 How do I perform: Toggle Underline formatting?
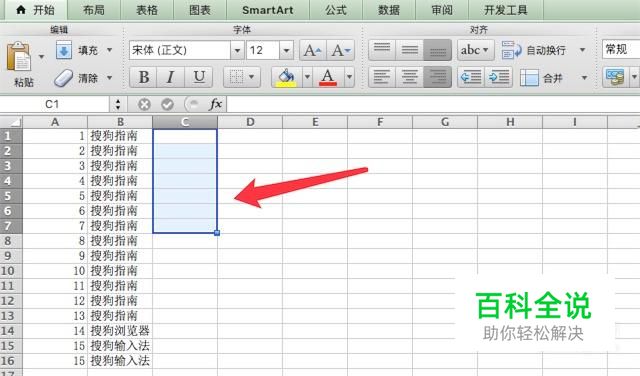click(199, 77)
